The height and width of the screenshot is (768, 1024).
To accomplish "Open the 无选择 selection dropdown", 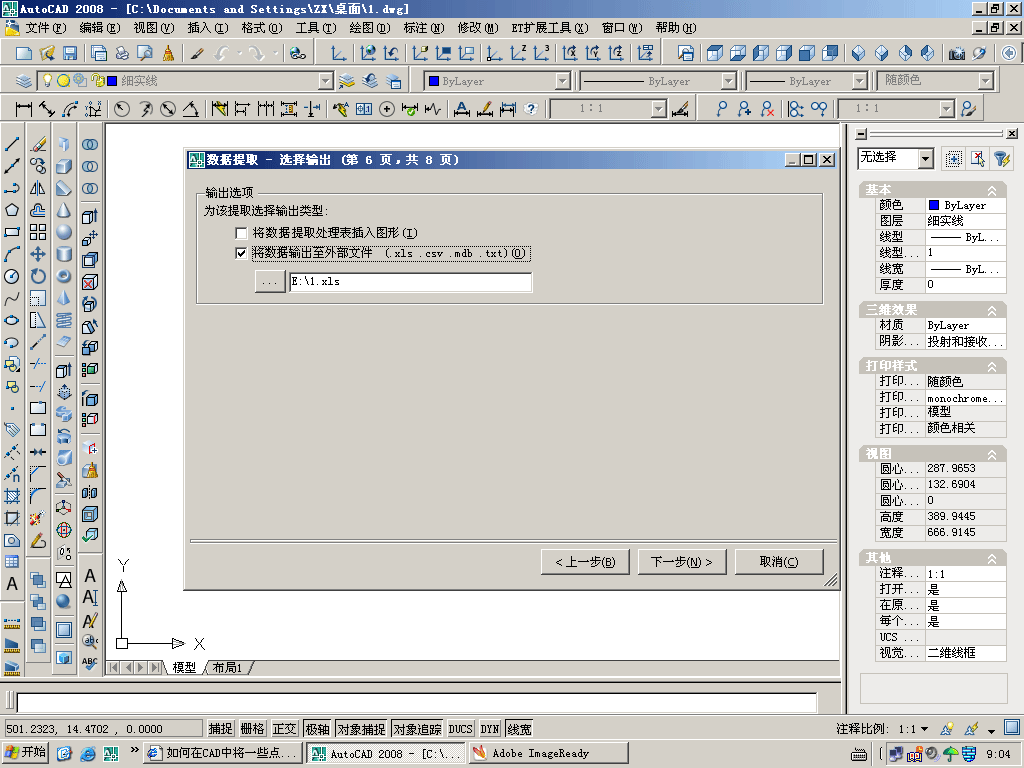I will [925, 158].
